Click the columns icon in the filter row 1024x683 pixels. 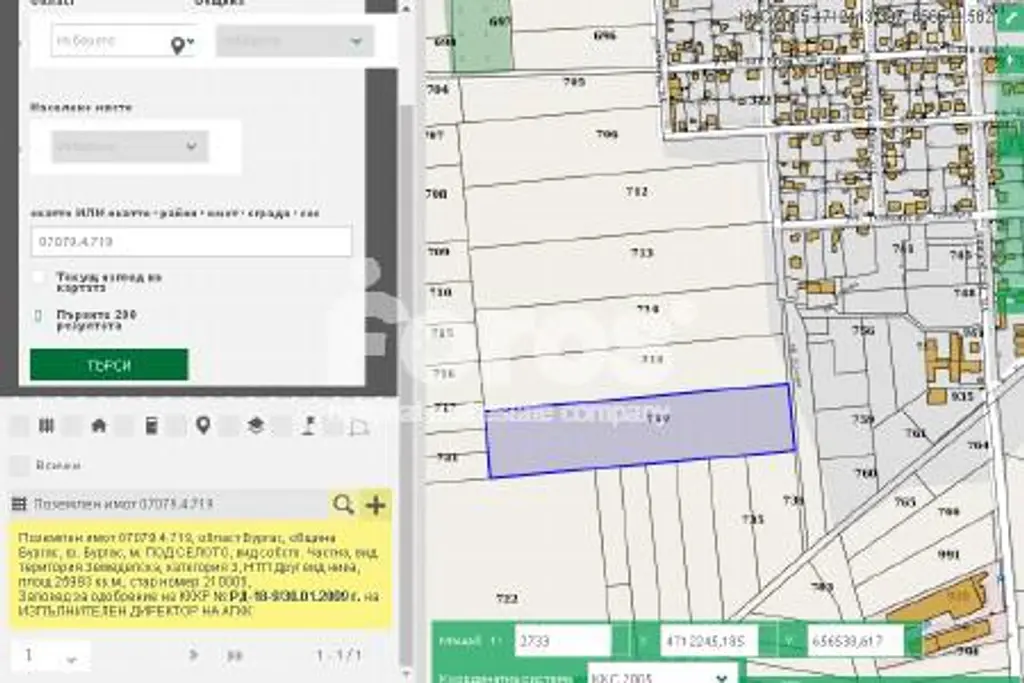click(46, 426)
